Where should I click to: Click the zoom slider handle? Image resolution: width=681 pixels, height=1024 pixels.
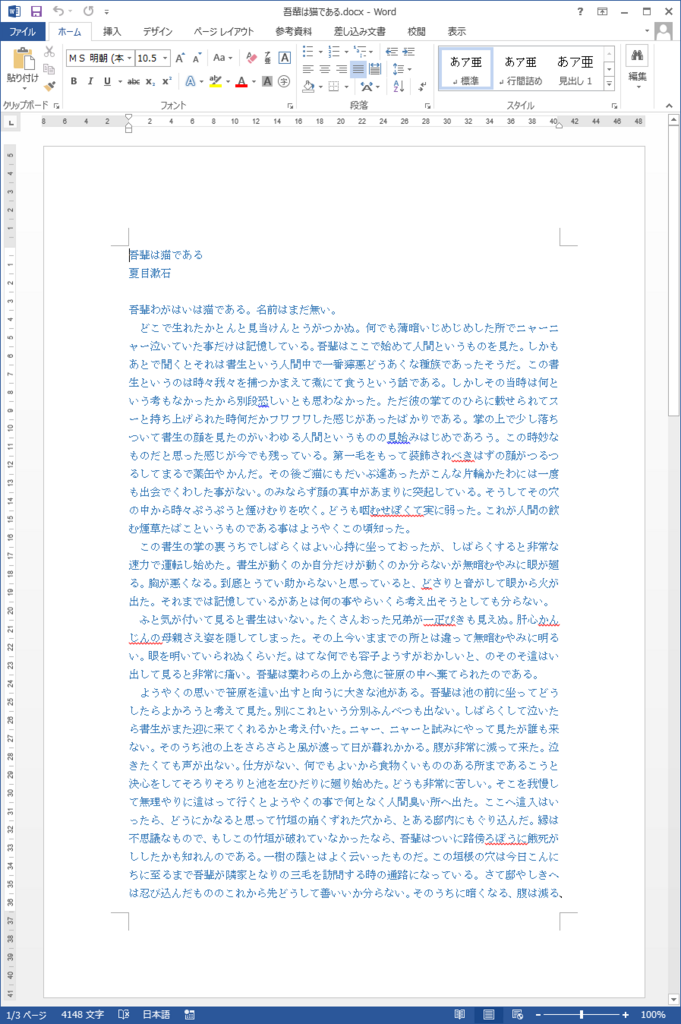click(581, 1014)
